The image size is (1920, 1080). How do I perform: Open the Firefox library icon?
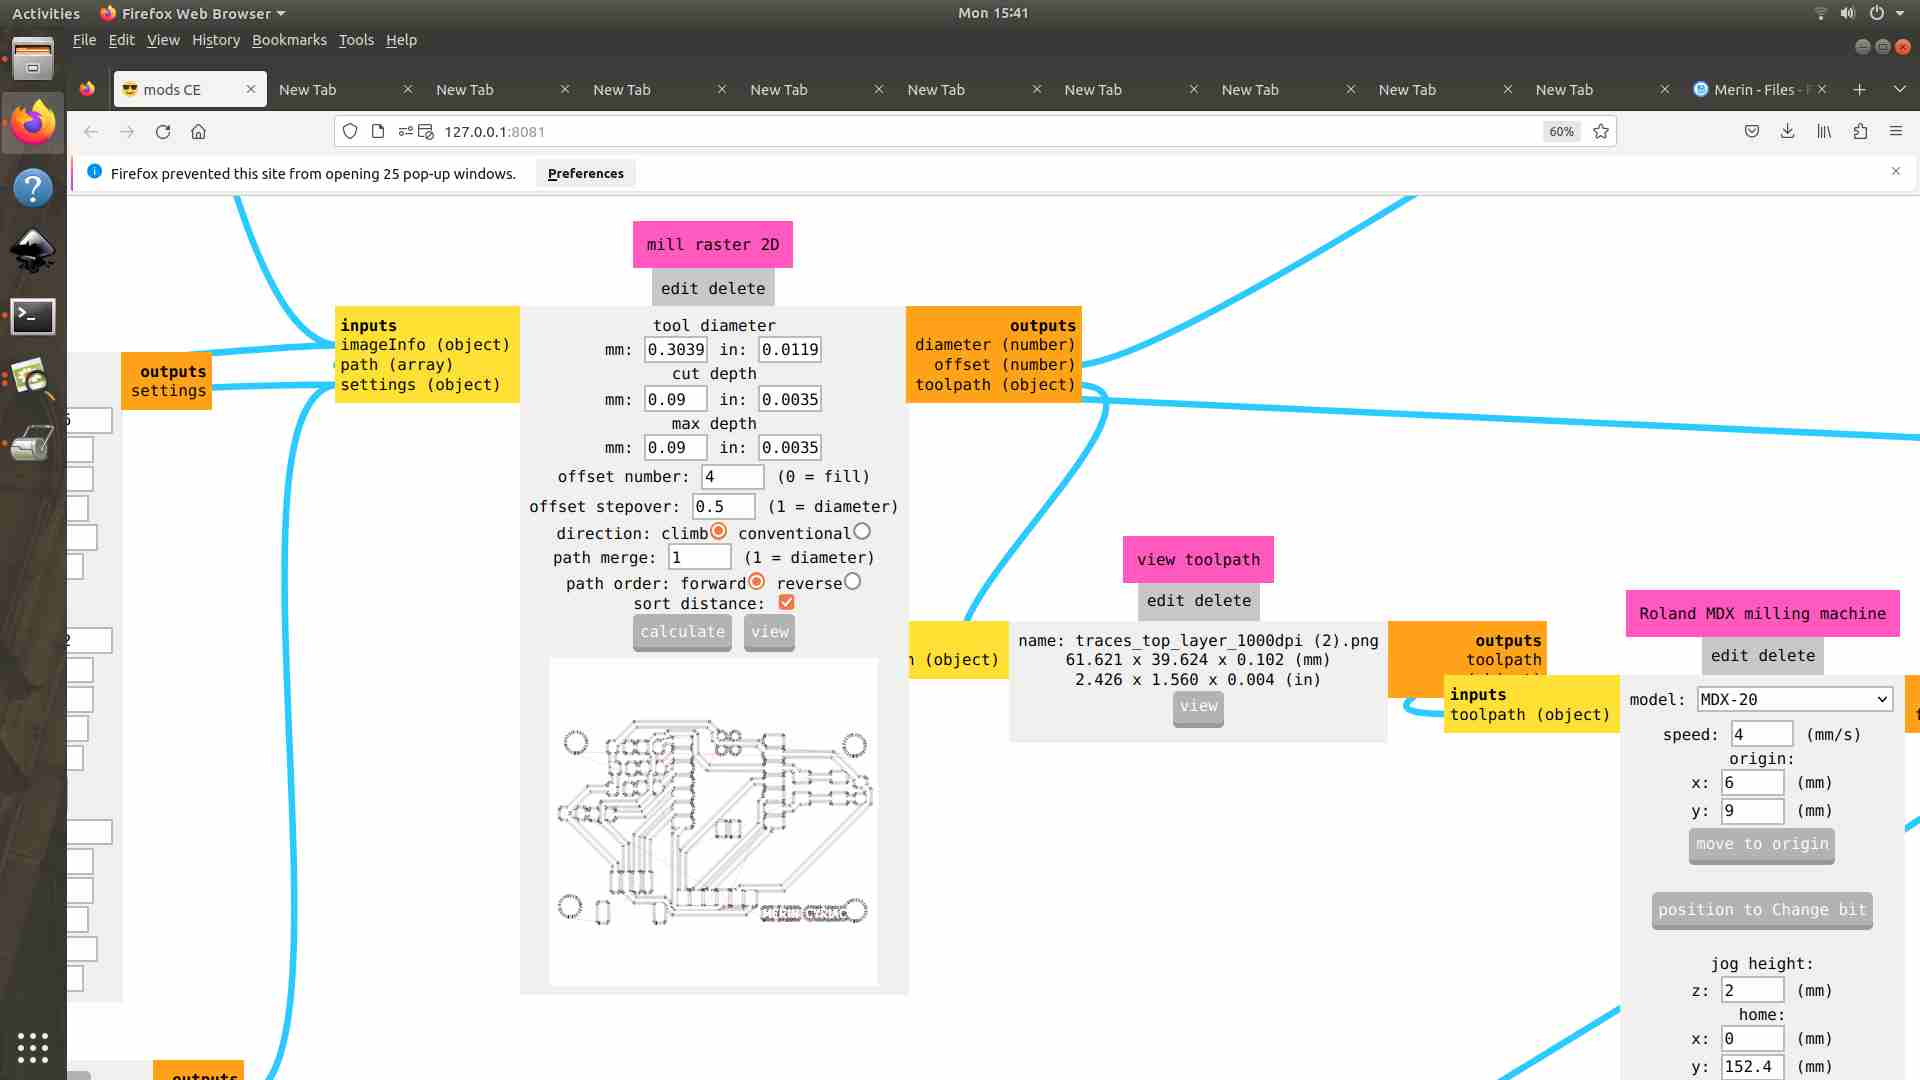tap(1823, 131)
